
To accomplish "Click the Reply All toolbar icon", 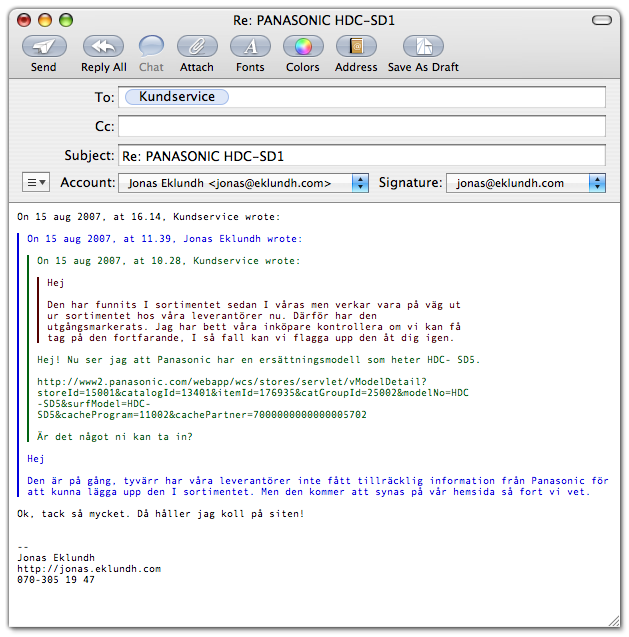I will 103,46.
